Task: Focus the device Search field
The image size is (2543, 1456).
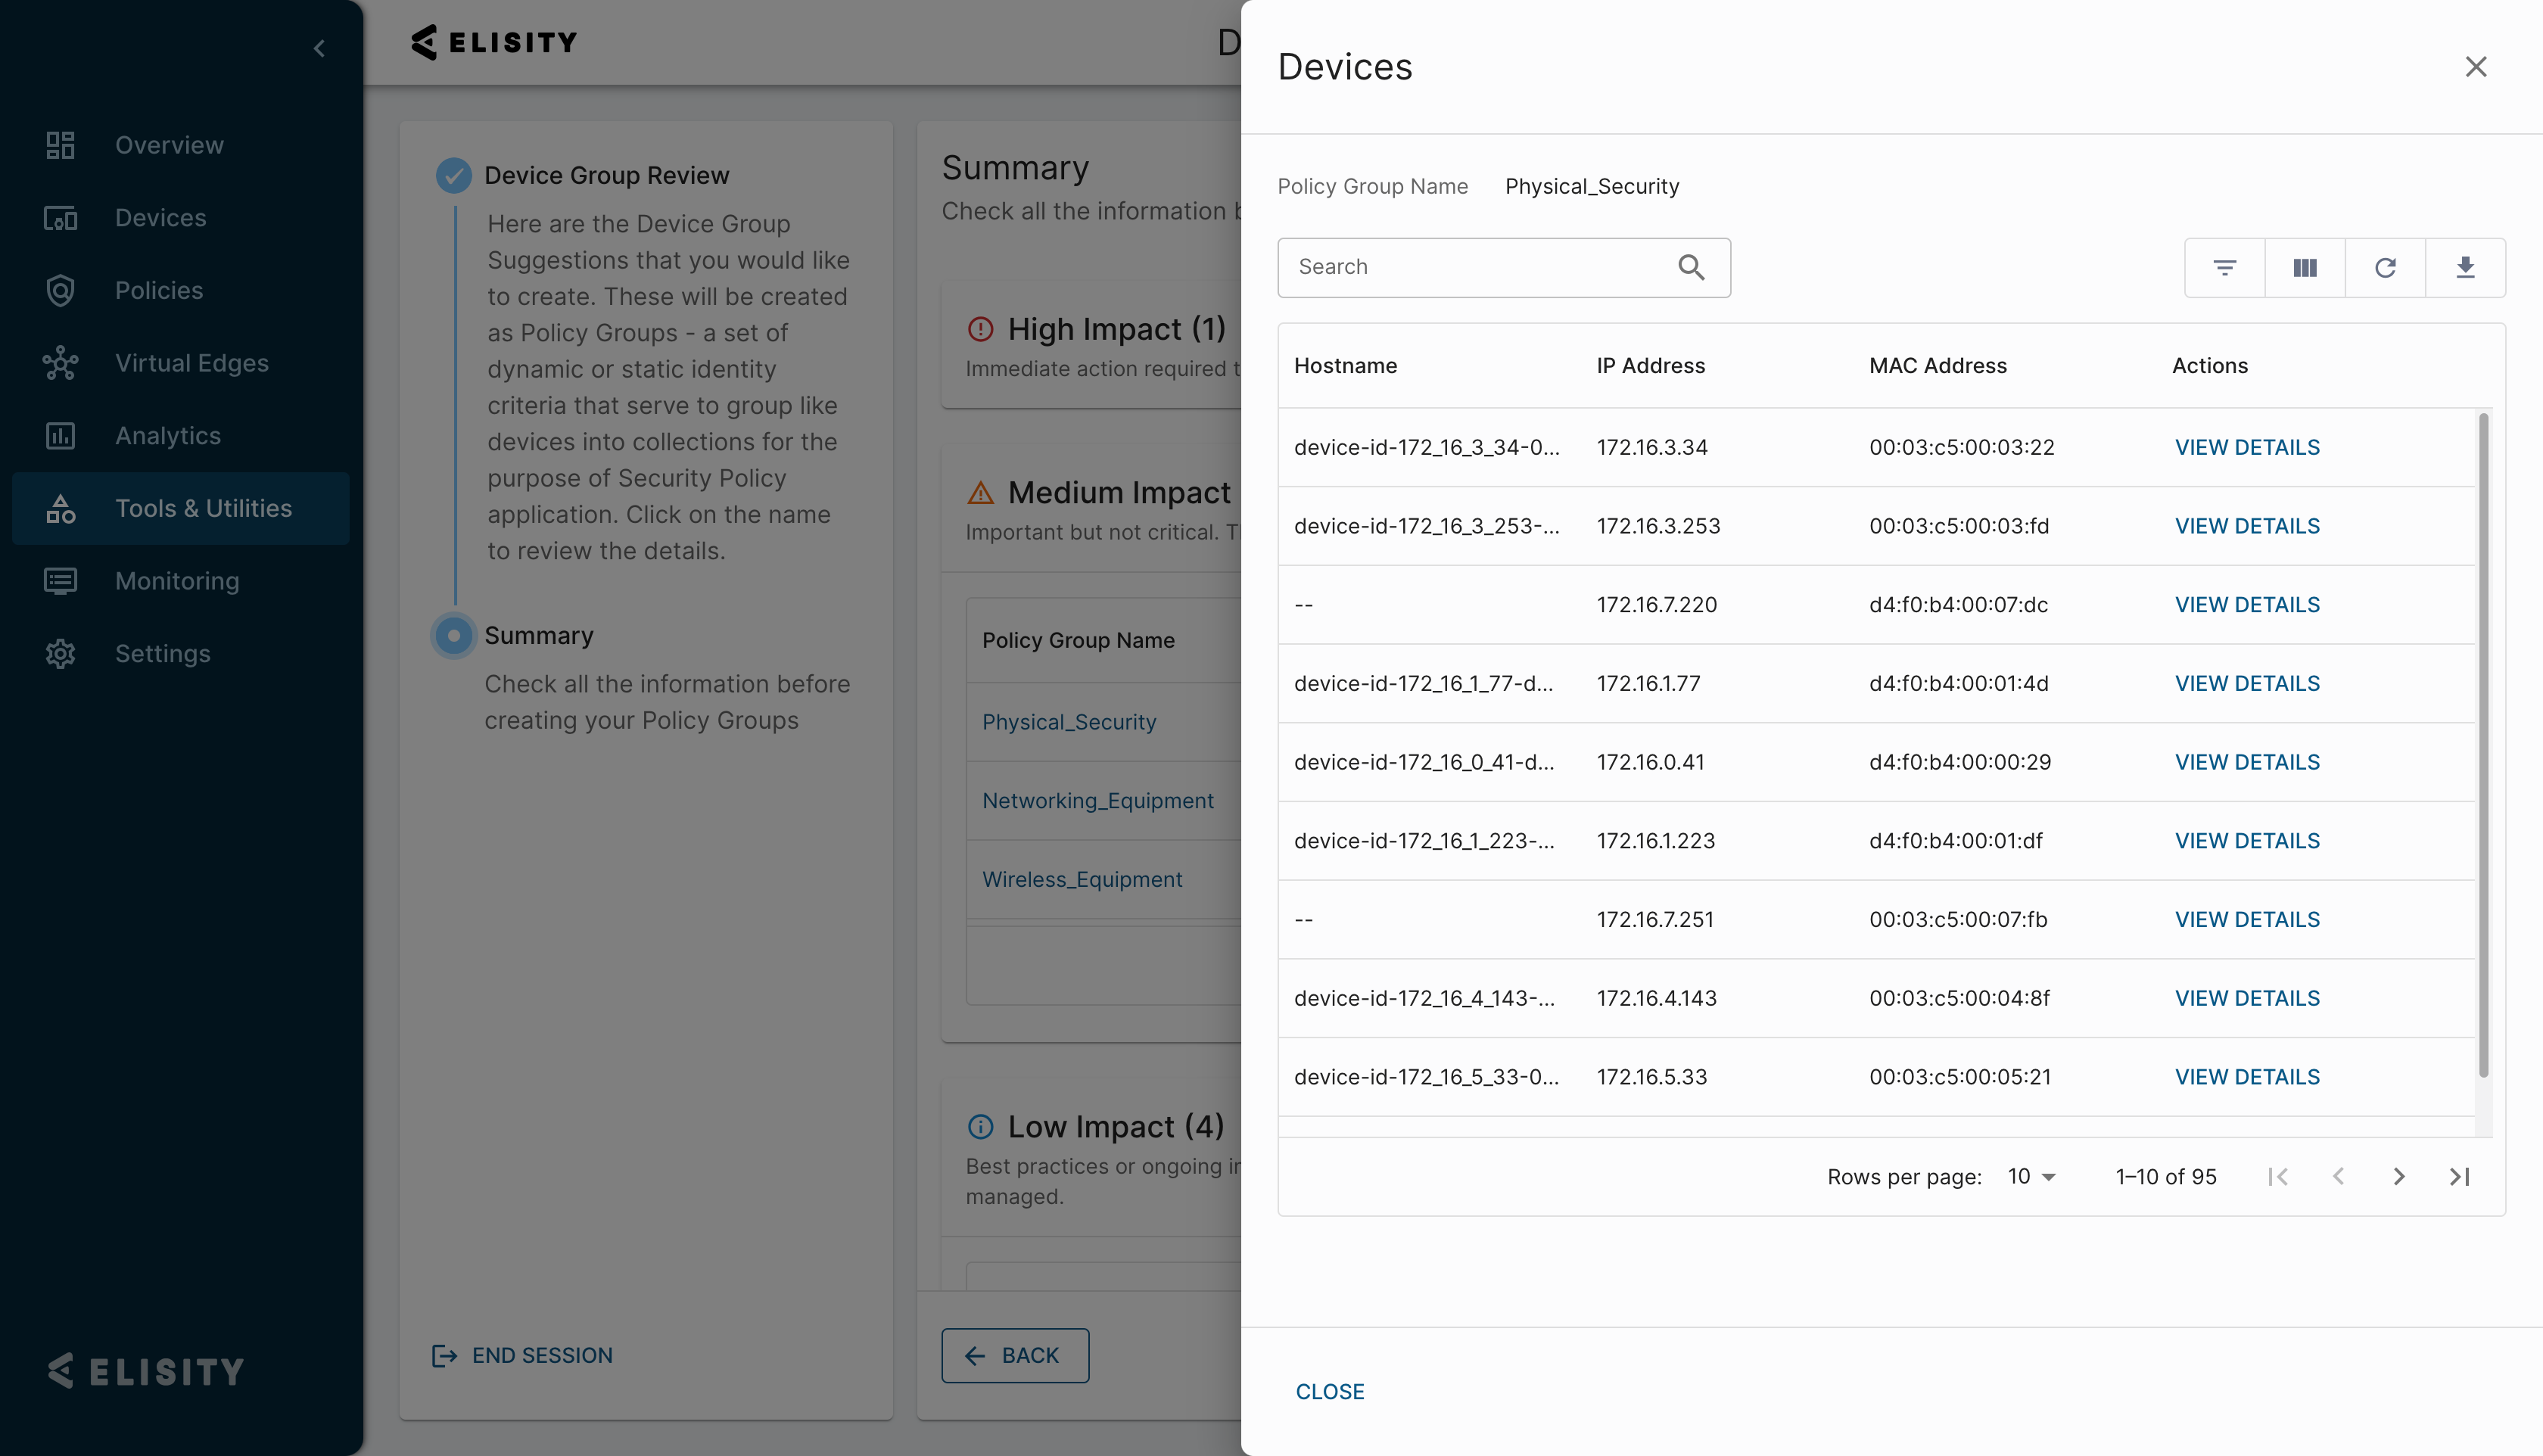Action: (1504, 267)
